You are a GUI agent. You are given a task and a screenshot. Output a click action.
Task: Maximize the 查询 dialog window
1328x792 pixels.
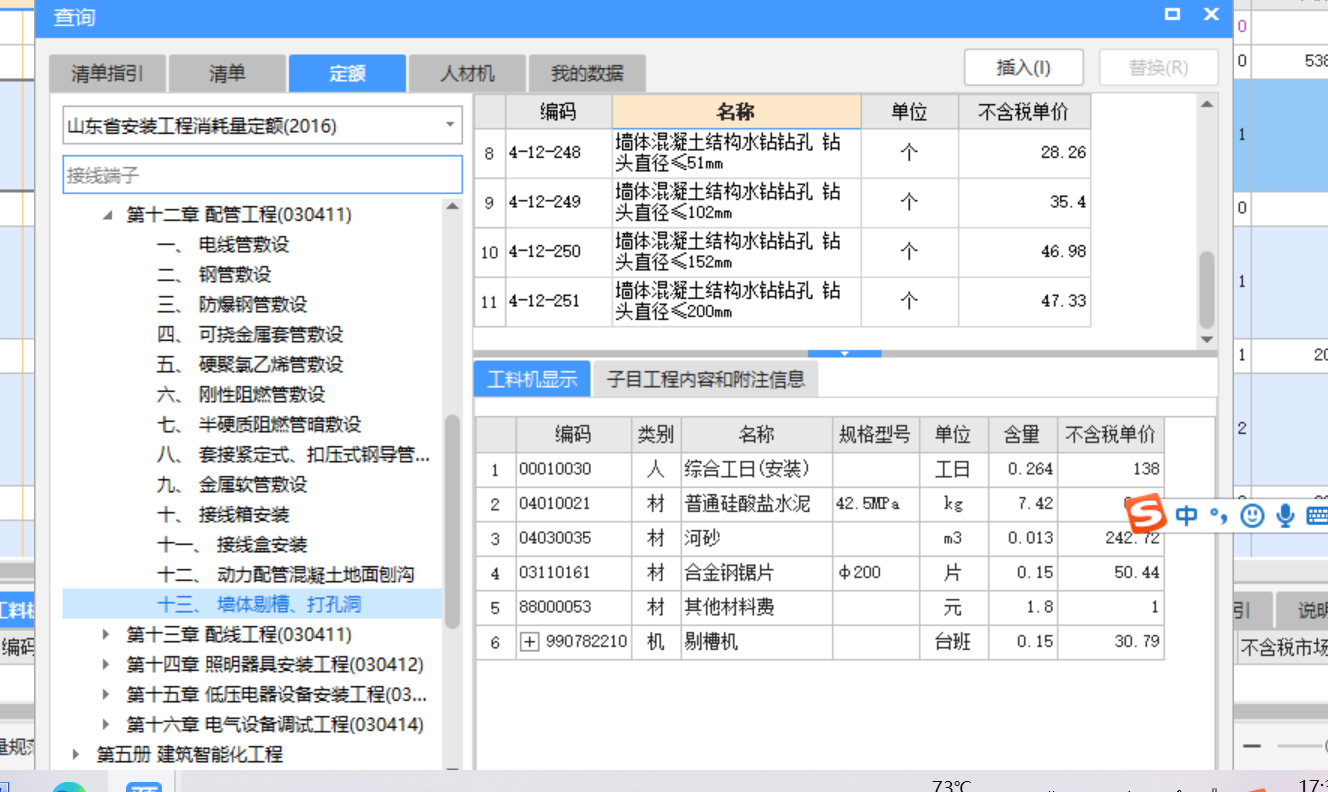[1173, 14]
